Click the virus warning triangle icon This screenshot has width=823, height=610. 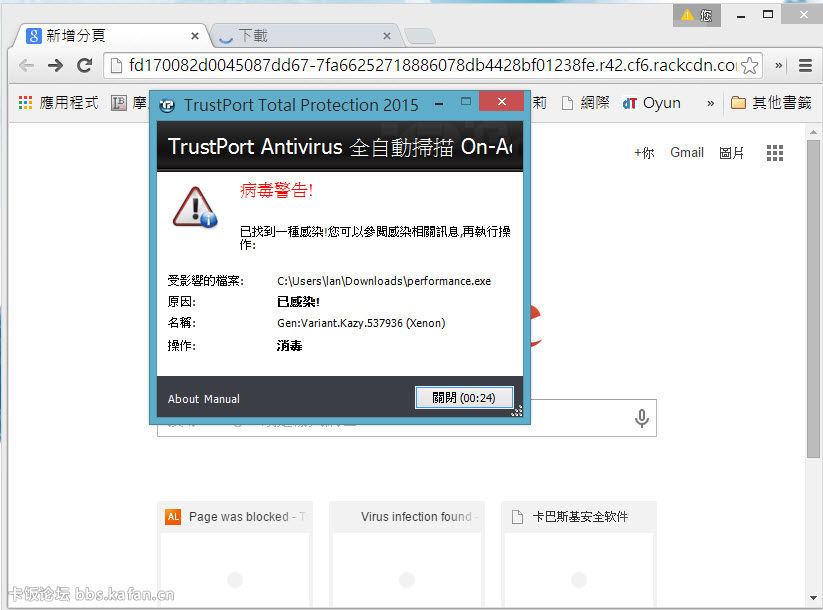click(195, 207)
